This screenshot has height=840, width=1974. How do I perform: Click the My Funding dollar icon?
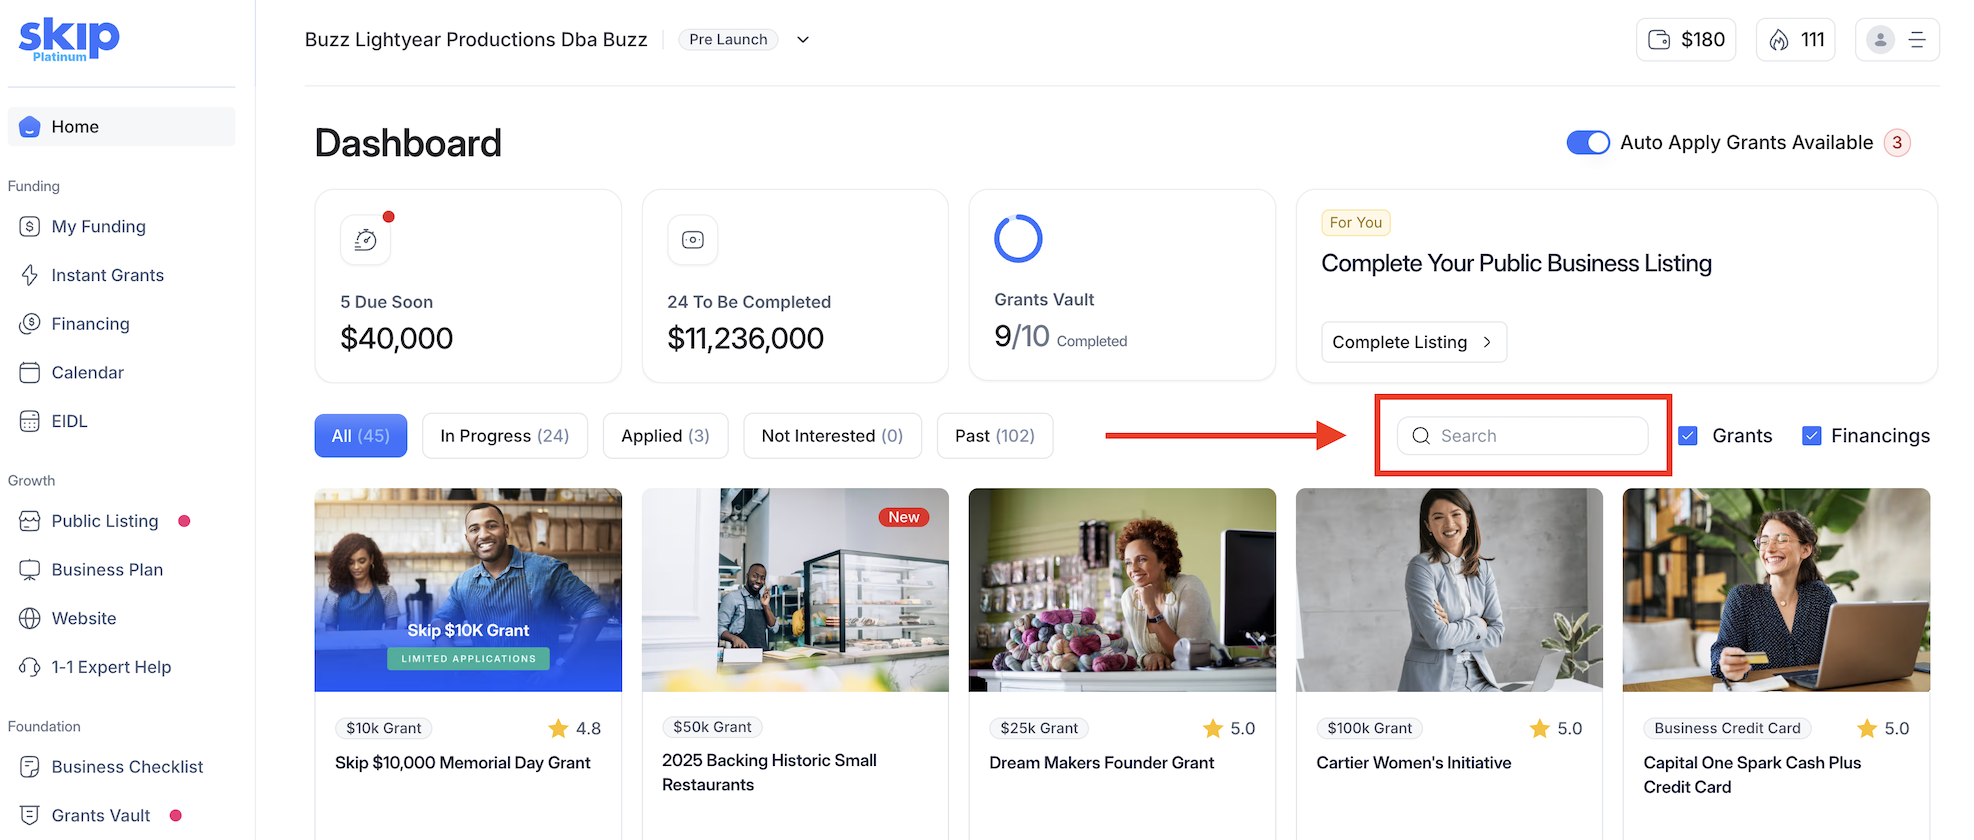point(30,227)
